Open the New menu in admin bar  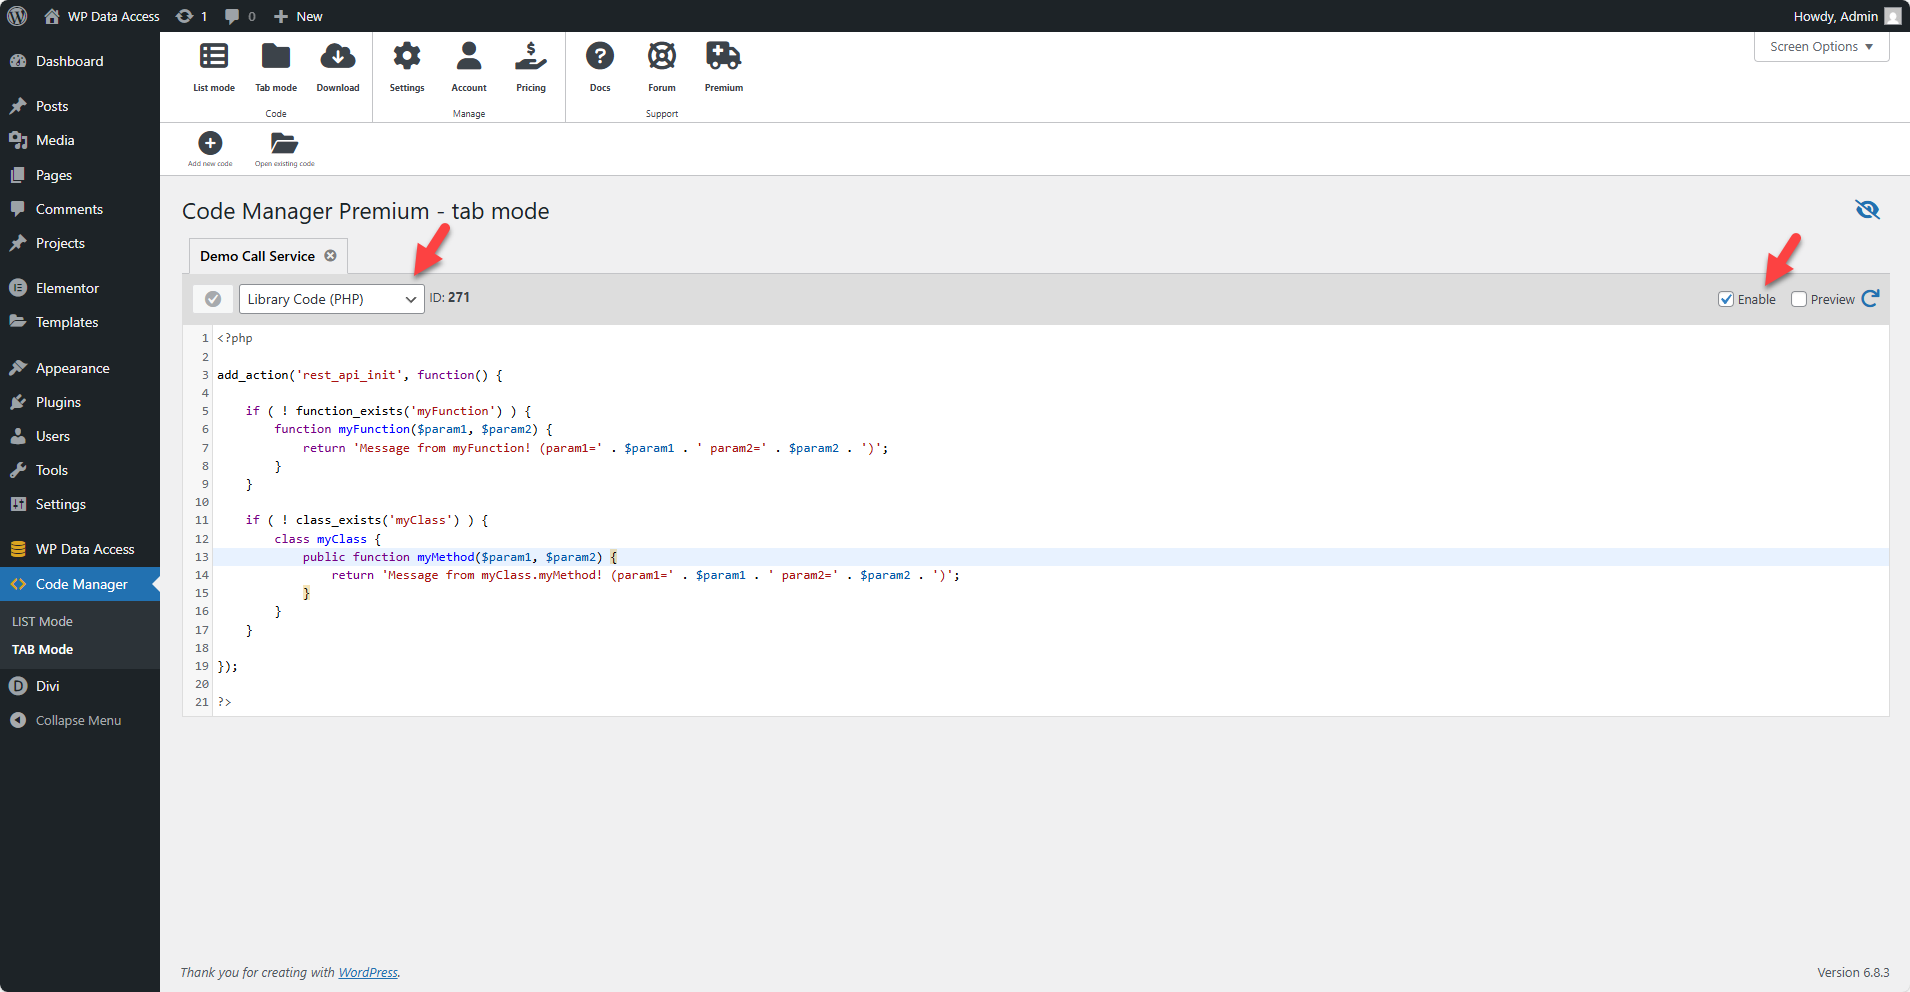[297, 16]
